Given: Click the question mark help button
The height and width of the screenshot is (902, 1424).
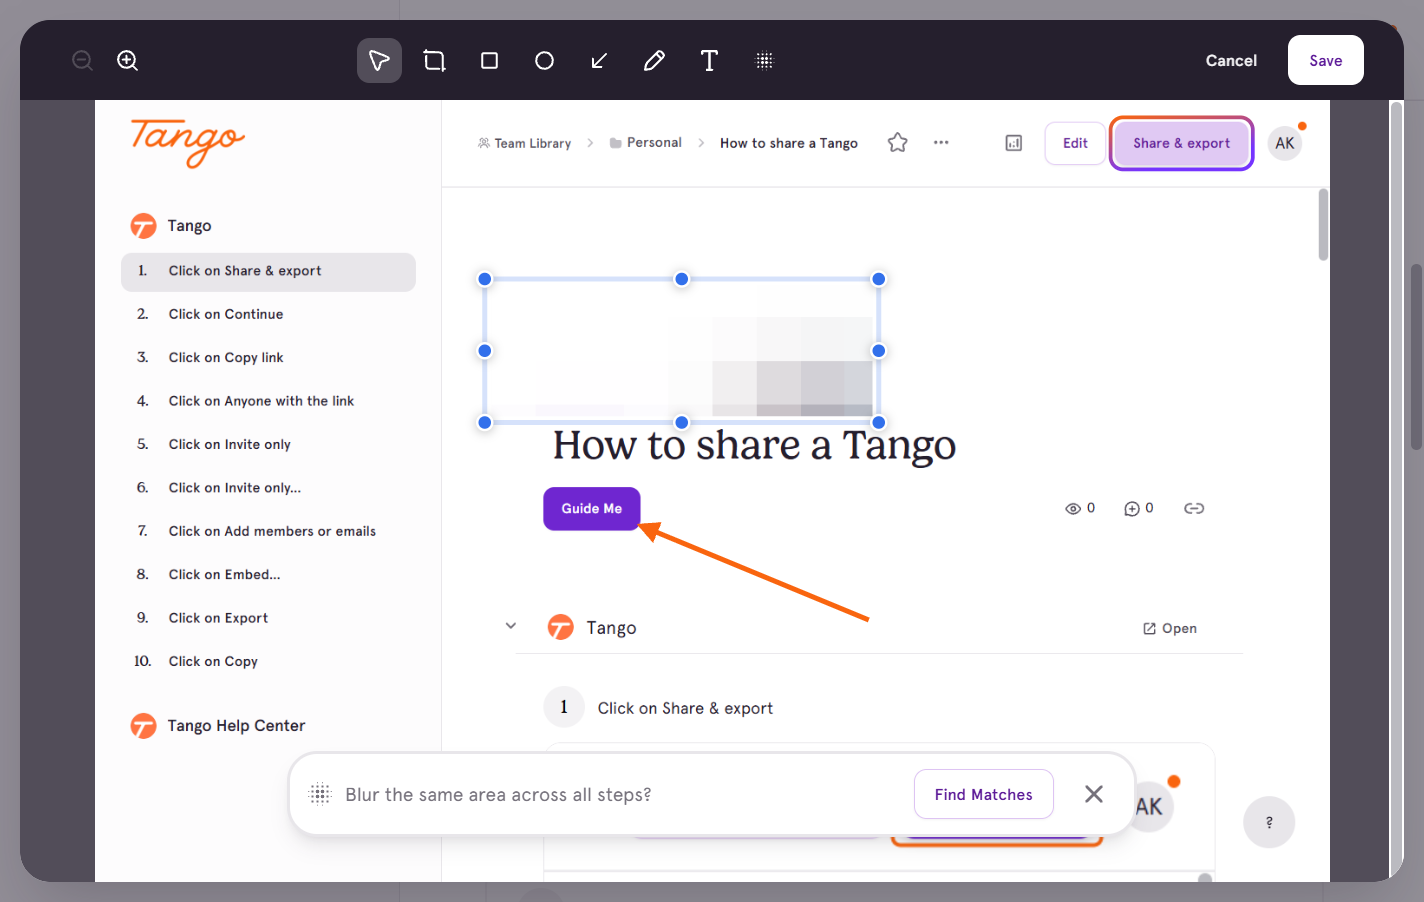Looking at the screenshot, I should 1269,822.
